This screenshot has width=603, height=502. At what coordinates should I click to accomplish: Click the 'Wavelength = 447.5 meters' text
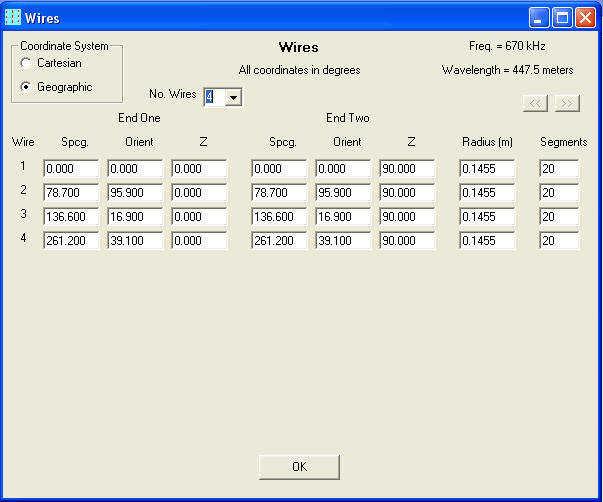point(507,70)
